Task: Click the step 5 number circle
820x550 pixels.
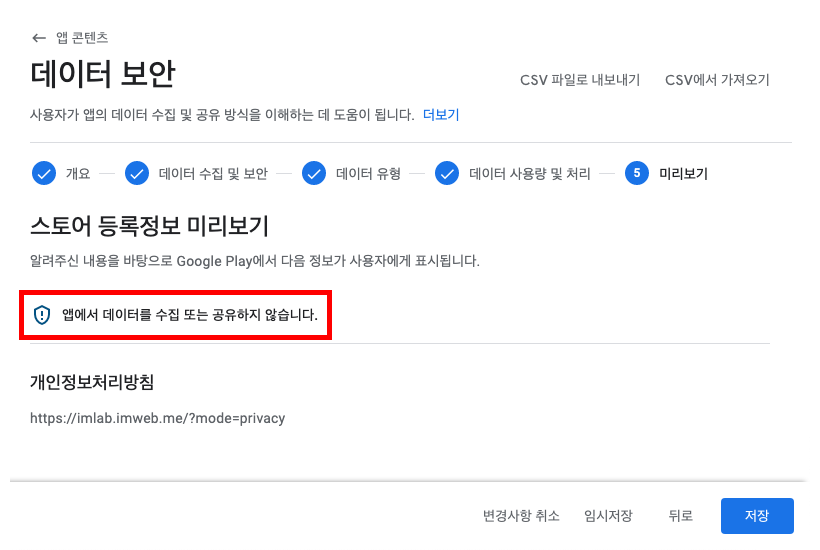Action: pyautogui.click(x=637, y=173)
